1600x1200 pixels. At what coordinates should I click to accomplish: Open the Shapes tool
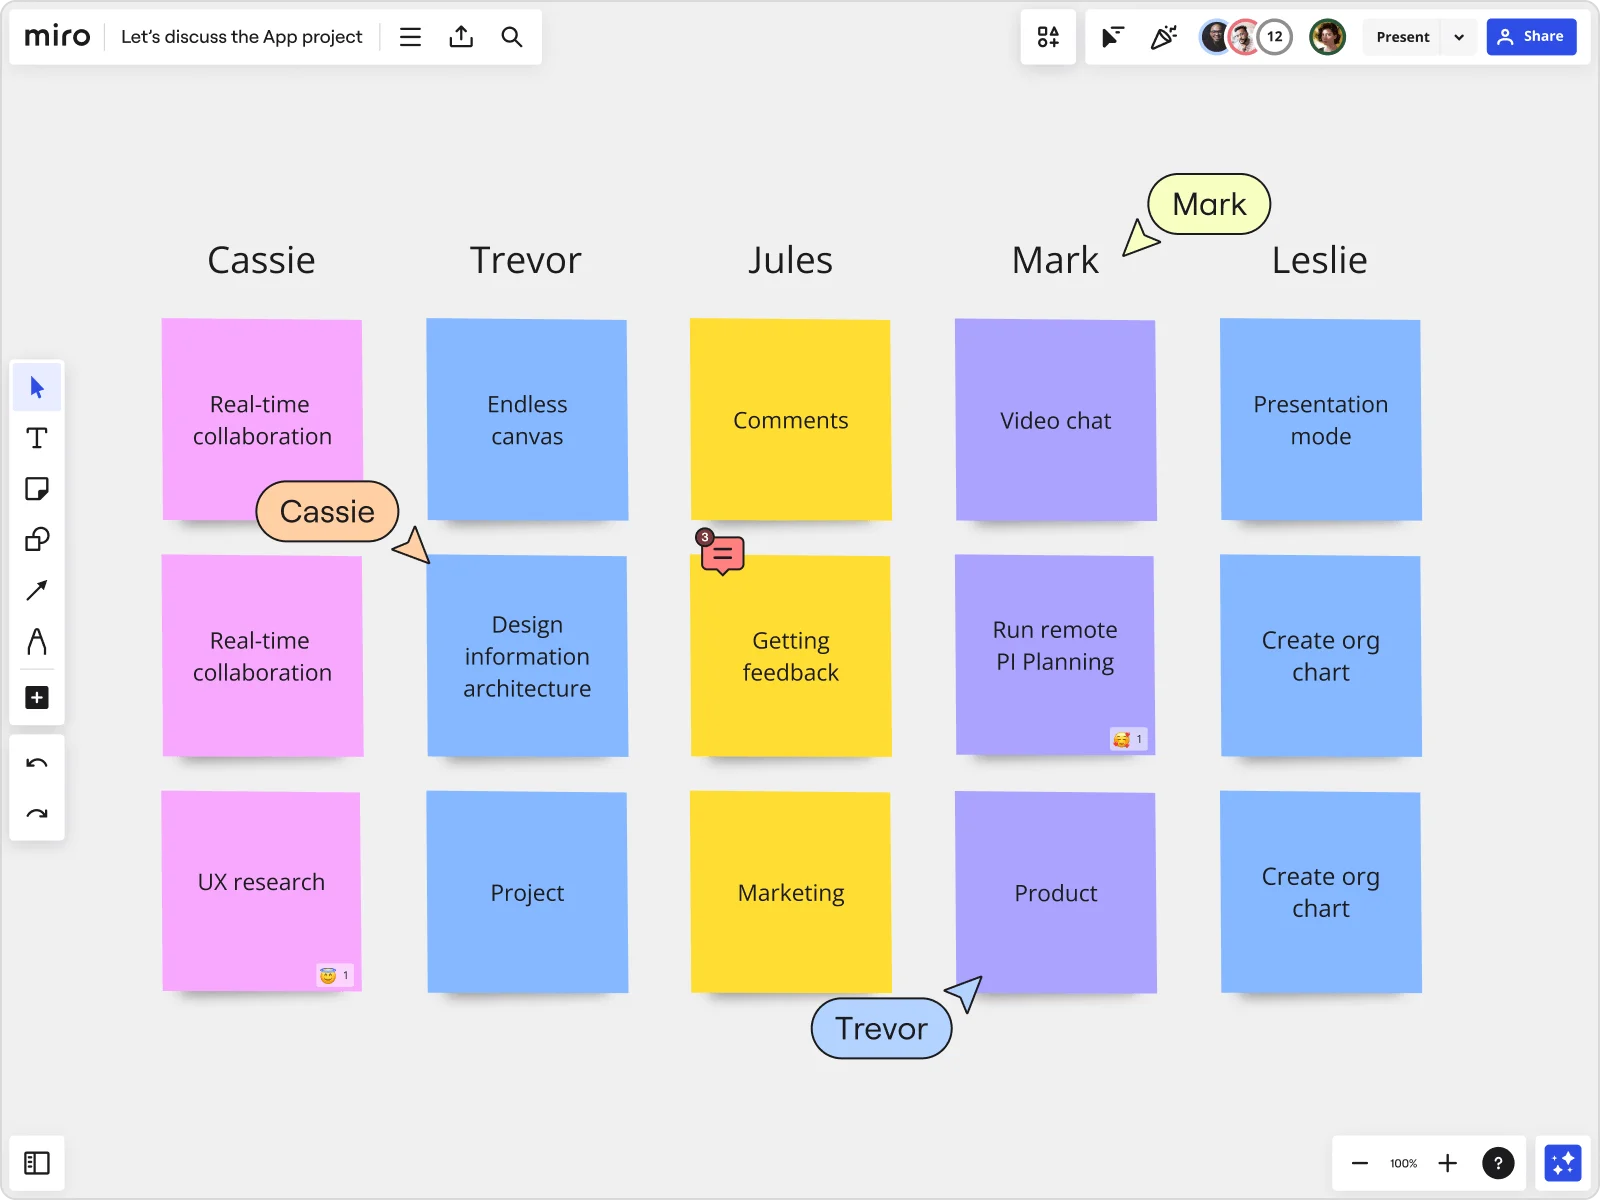pos(36,539)
